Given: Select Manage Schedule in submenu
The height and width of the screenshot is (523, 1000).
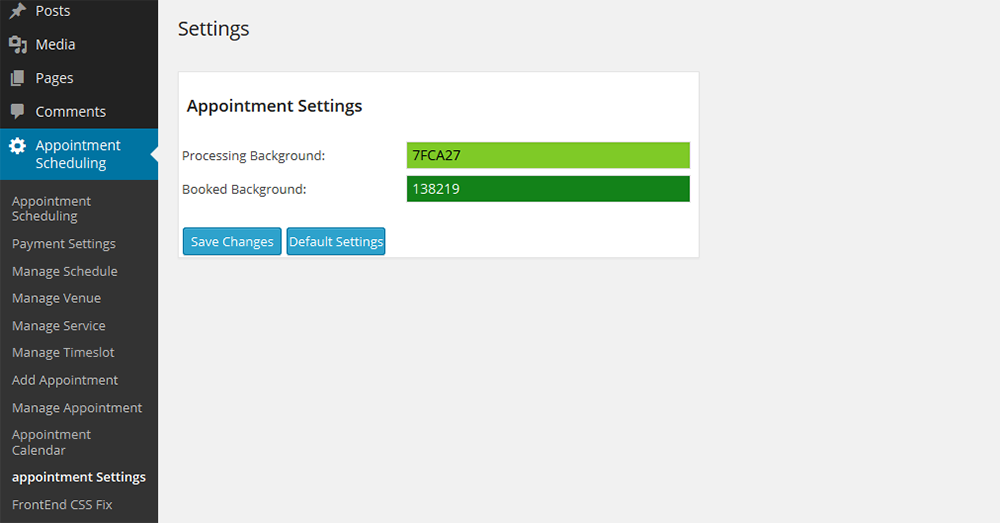Looking at the screenshot, I should pyautogui.click(x=65, y=271).
